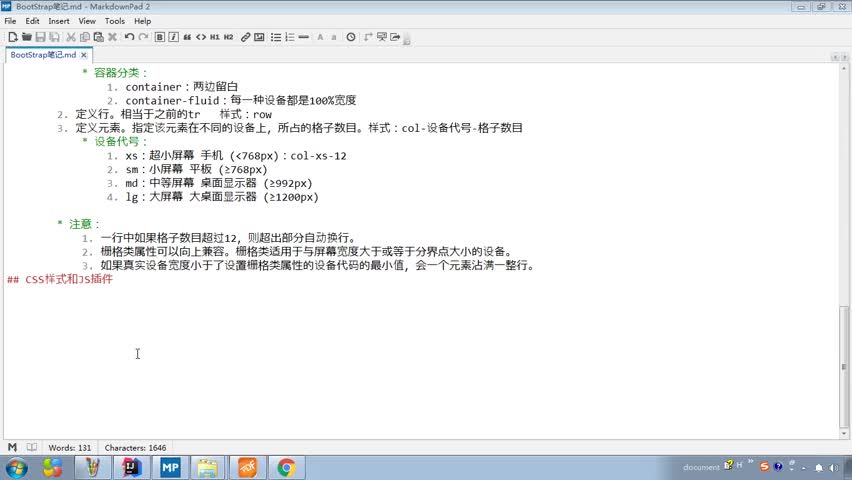Create an ordered numbered list
The width and height of the screenshot is (852, 480).
click(290, 37)
